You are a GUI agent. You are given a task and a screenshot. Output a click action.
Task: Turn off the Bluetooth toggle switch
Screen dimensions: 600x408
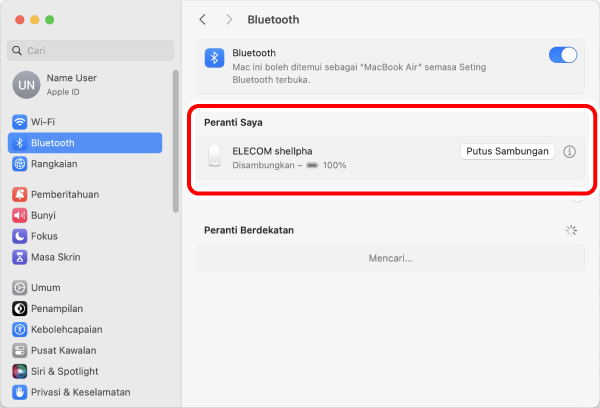click(x=562, y=55)
